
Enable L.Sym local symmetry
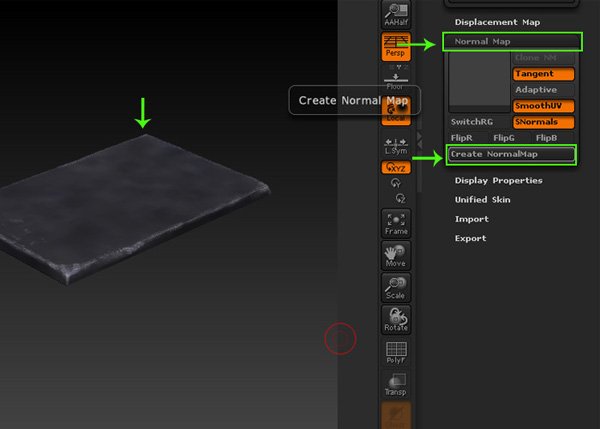(396, 146)
